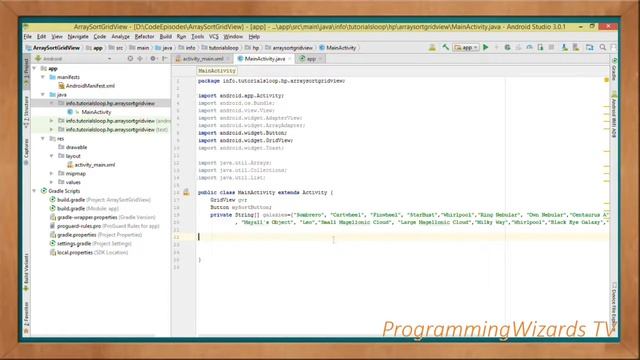Viewport: 640px width, 360px height.
Task: Collapse the manifests folder node
Action: (x=43, y=77)
